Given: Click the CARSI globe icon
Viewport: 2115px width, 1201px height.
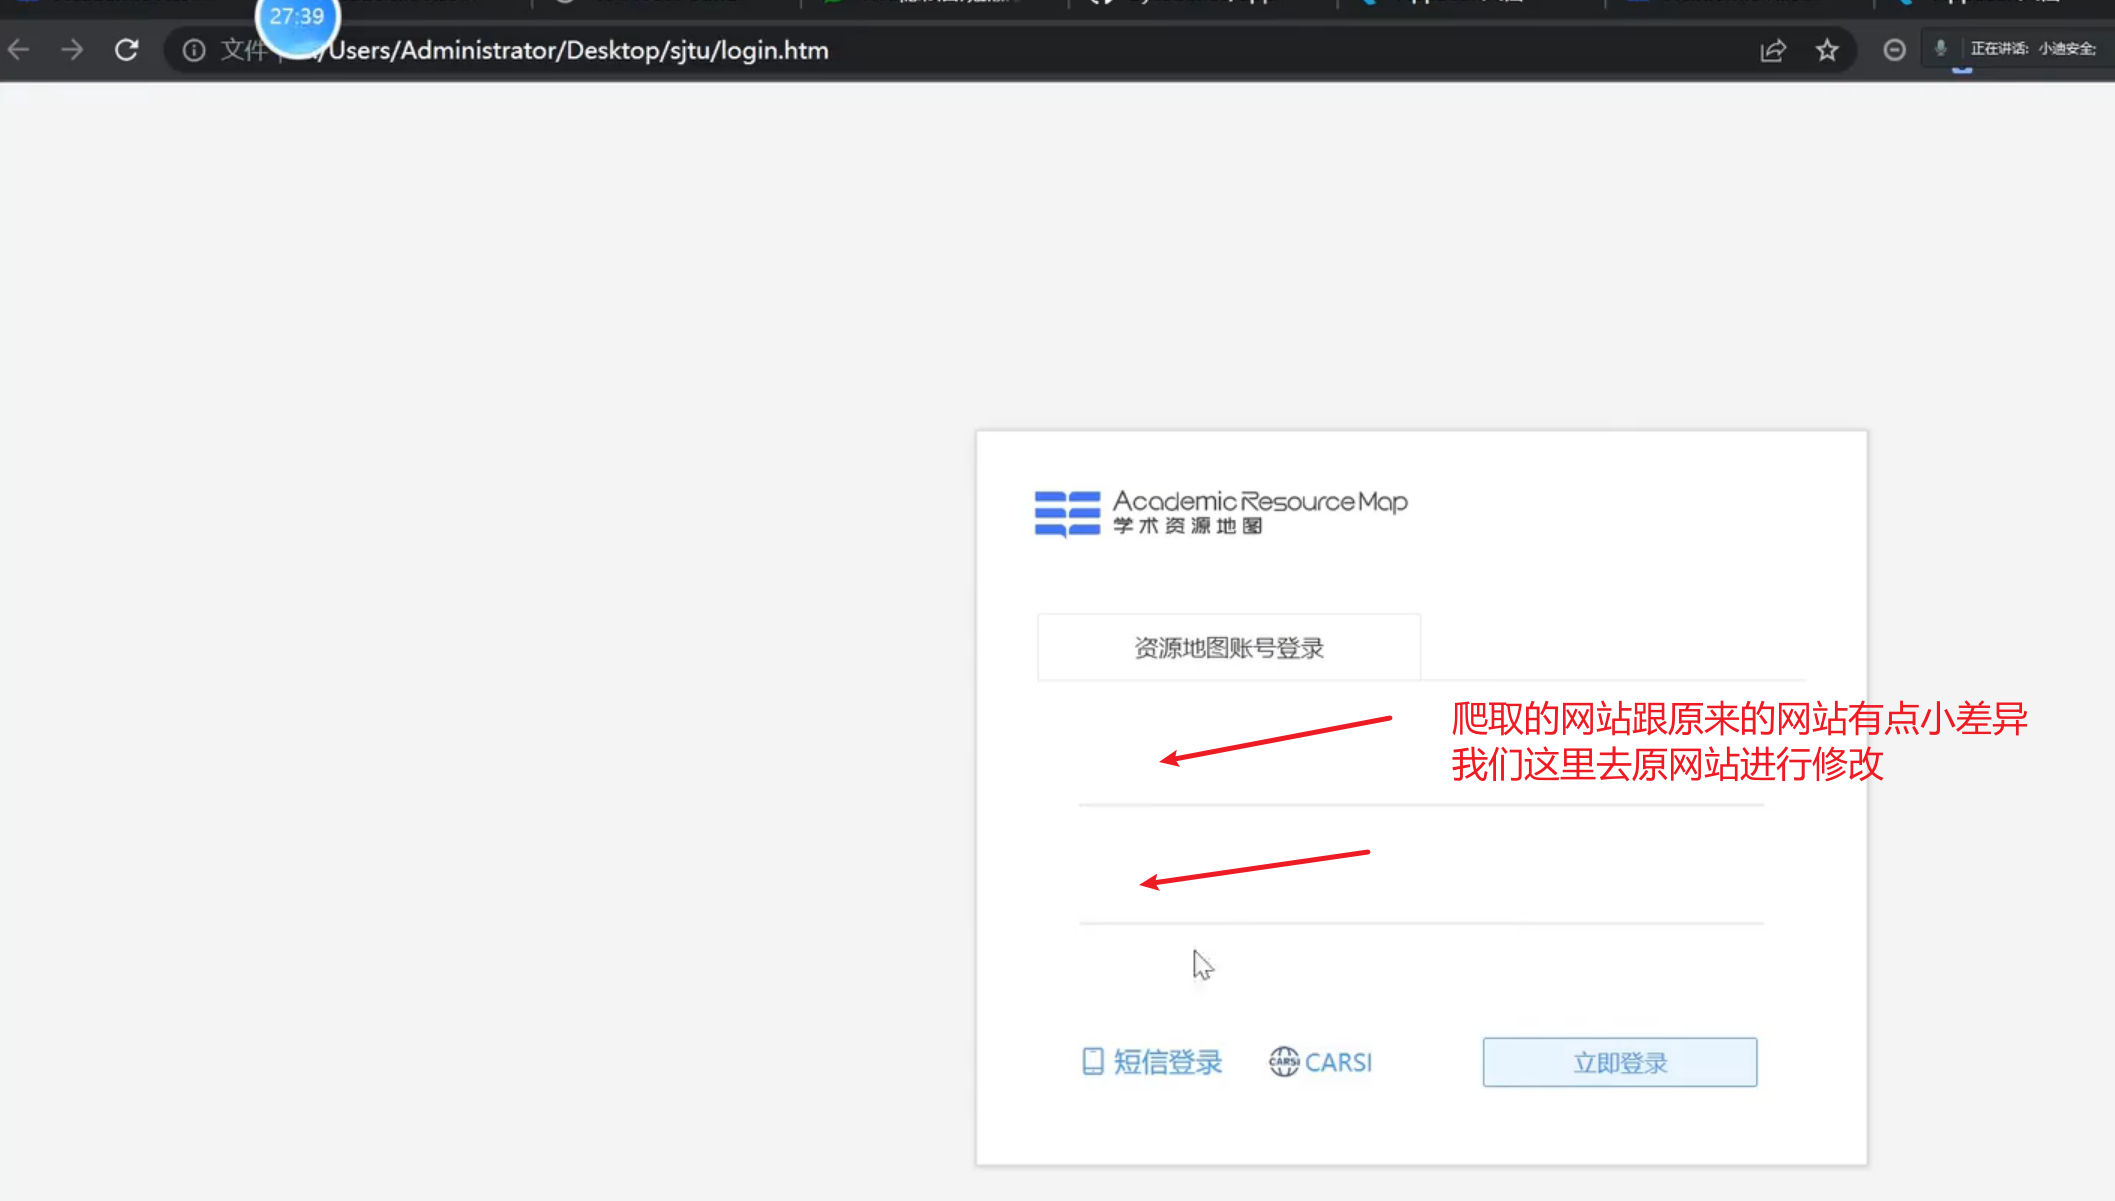Looking at the screenshot, I should point(1284,1061).
